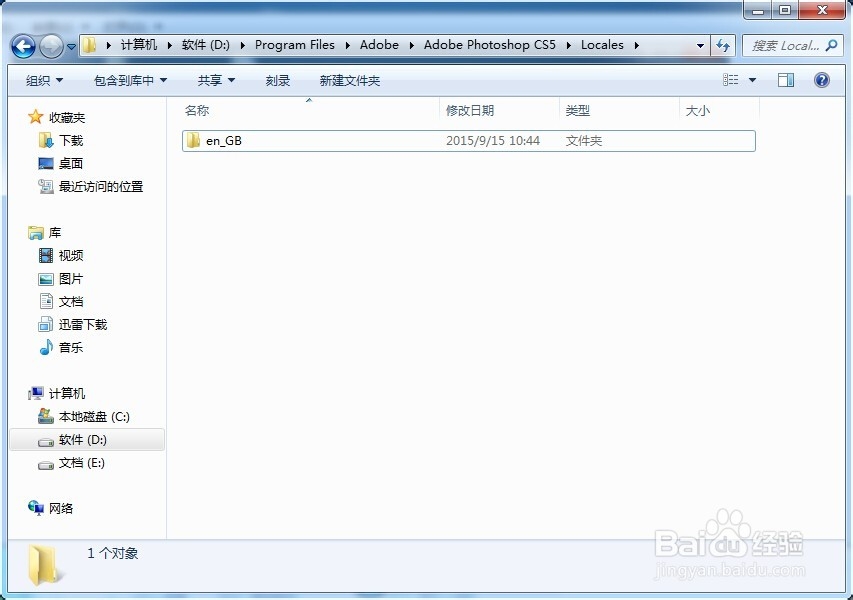853x600 pixels.
Task: Expand the arrow after Program Files breadcrumb
Action: tap(347, 45)
